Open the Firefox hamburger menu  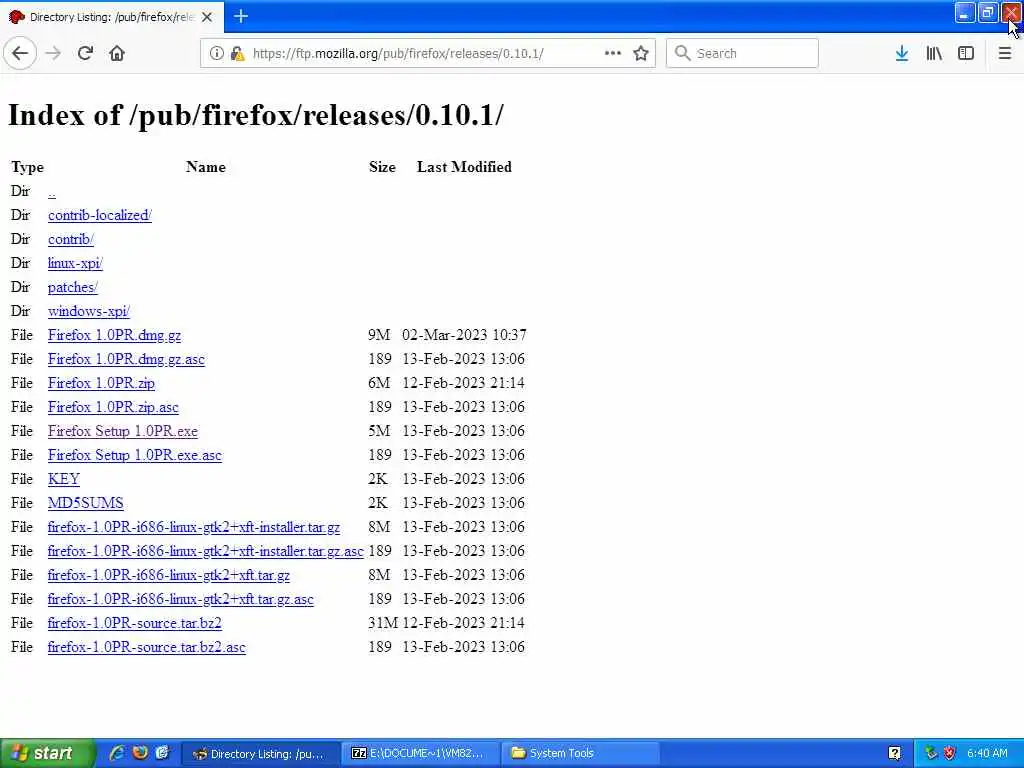click(x=1004, y=54)
